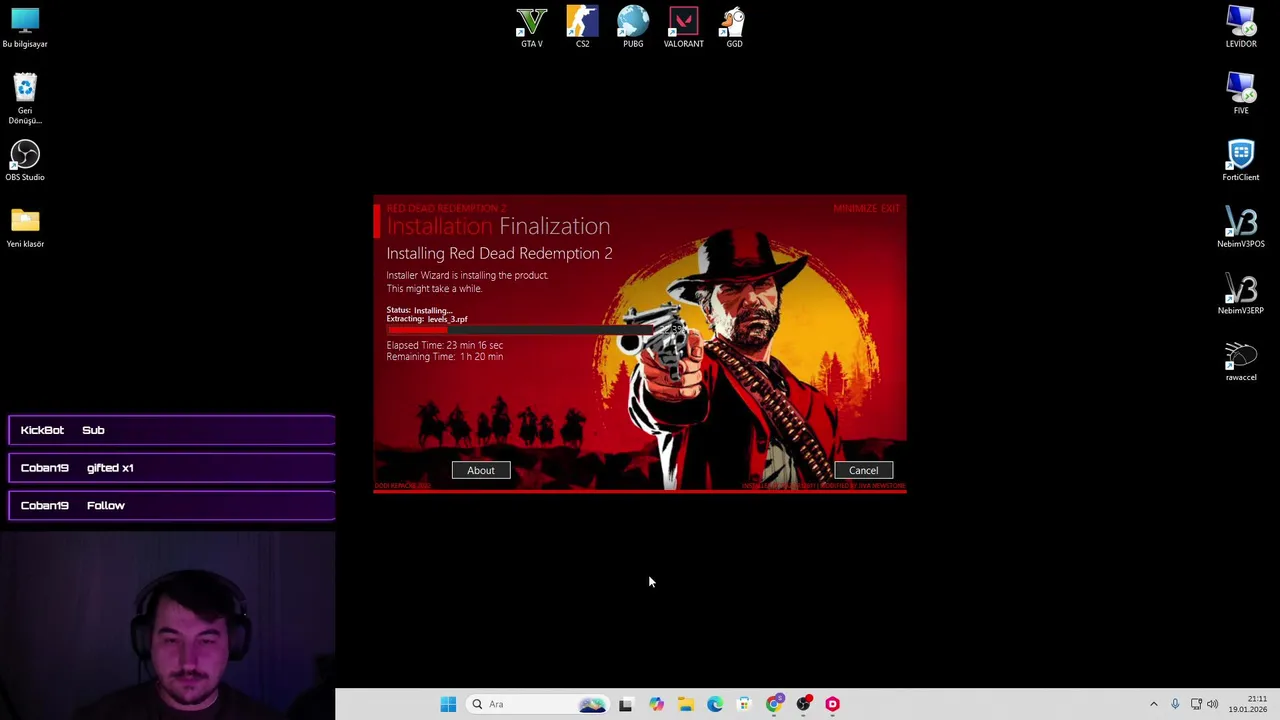Image resolution: width=1280 pixels, height=720 pixels.
Task: Select the OBS Studio desktop icon
Action: click(x=25, y=161)
